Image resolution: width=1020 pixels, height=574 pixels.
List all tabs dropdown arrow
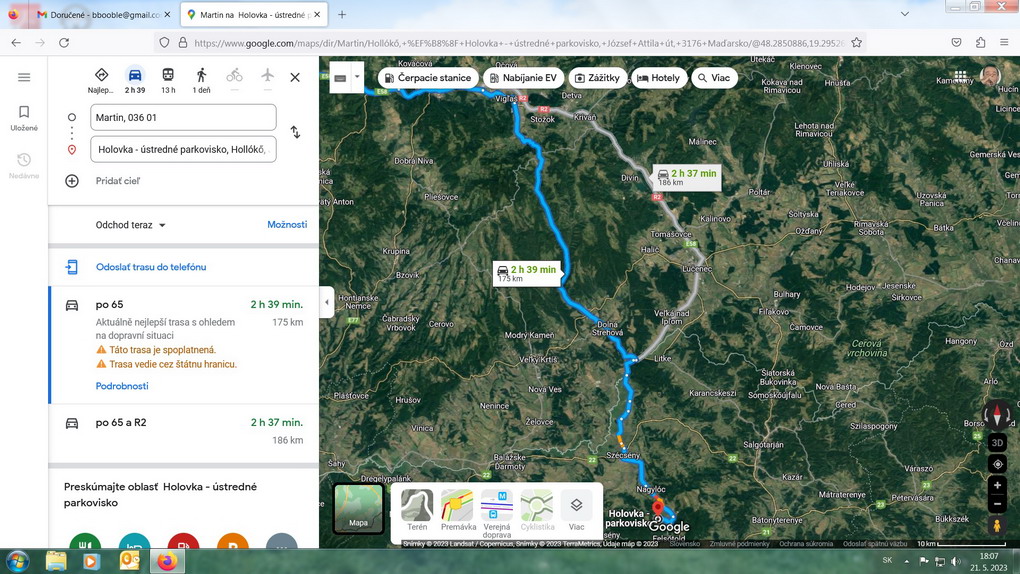coord(904,14)
